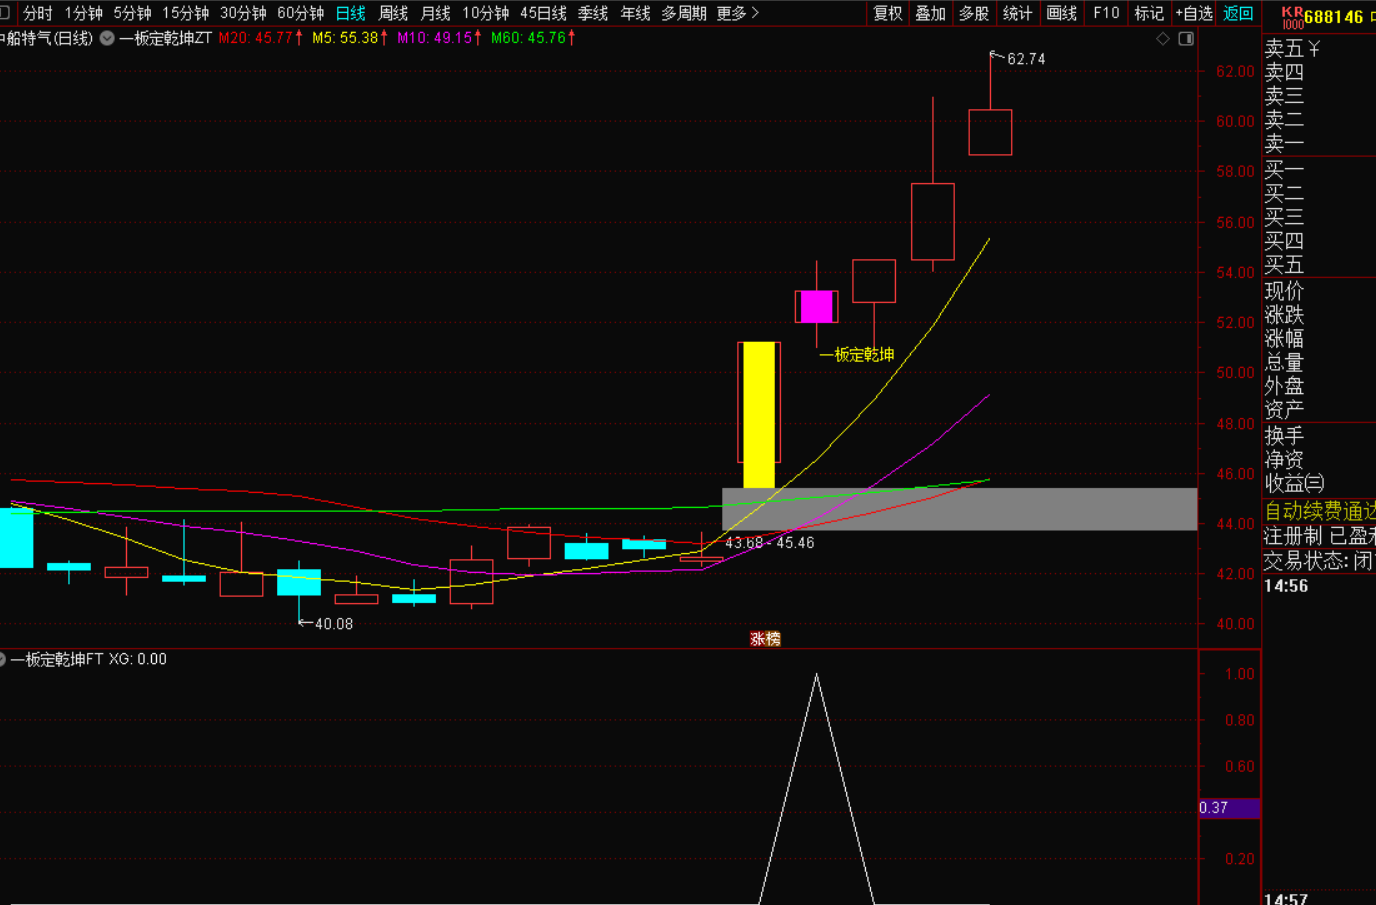
Task: Add the stock via +自选 button
Action: click(1194, 13)
